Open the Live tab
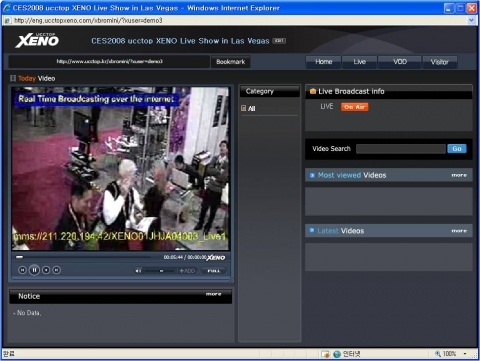 click(359, 62)
